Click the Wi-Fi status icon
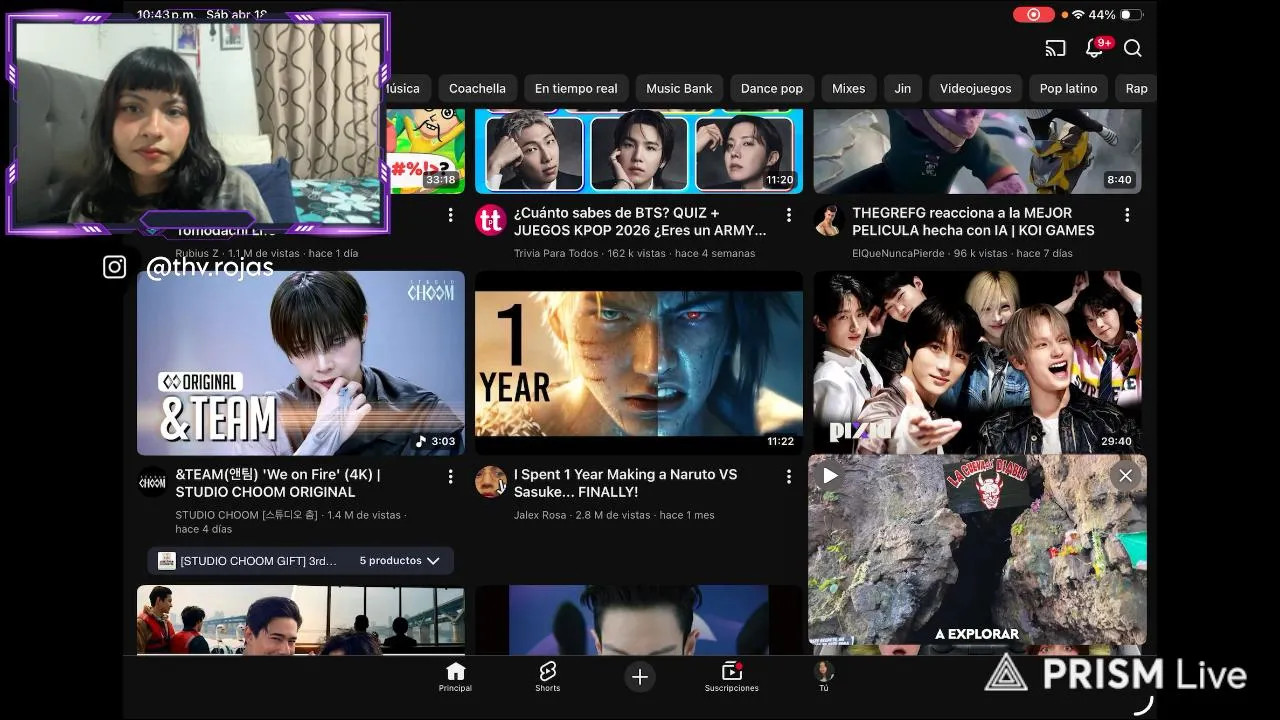This screenshot has width=1280, height=720. [x=1078, y=15]
